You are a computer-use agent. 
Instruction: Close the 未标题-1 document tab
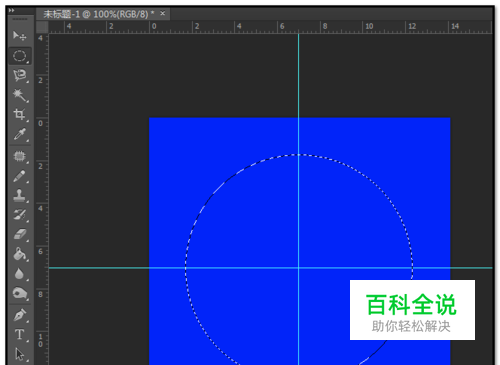[x=163, y=13]
